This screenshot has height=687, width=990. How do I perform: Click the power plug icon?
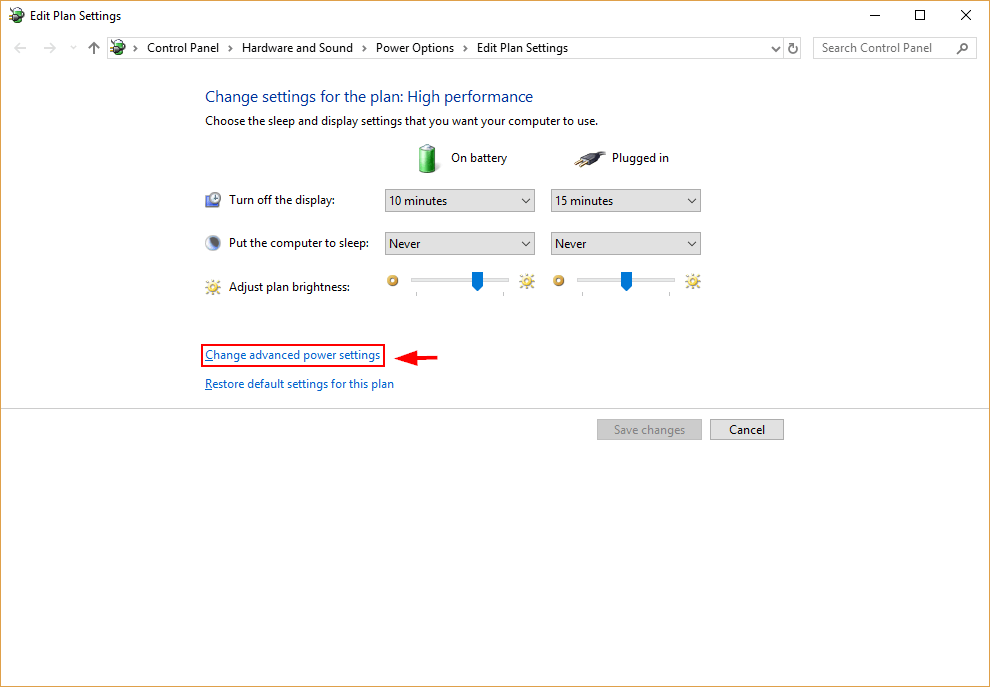590,158
